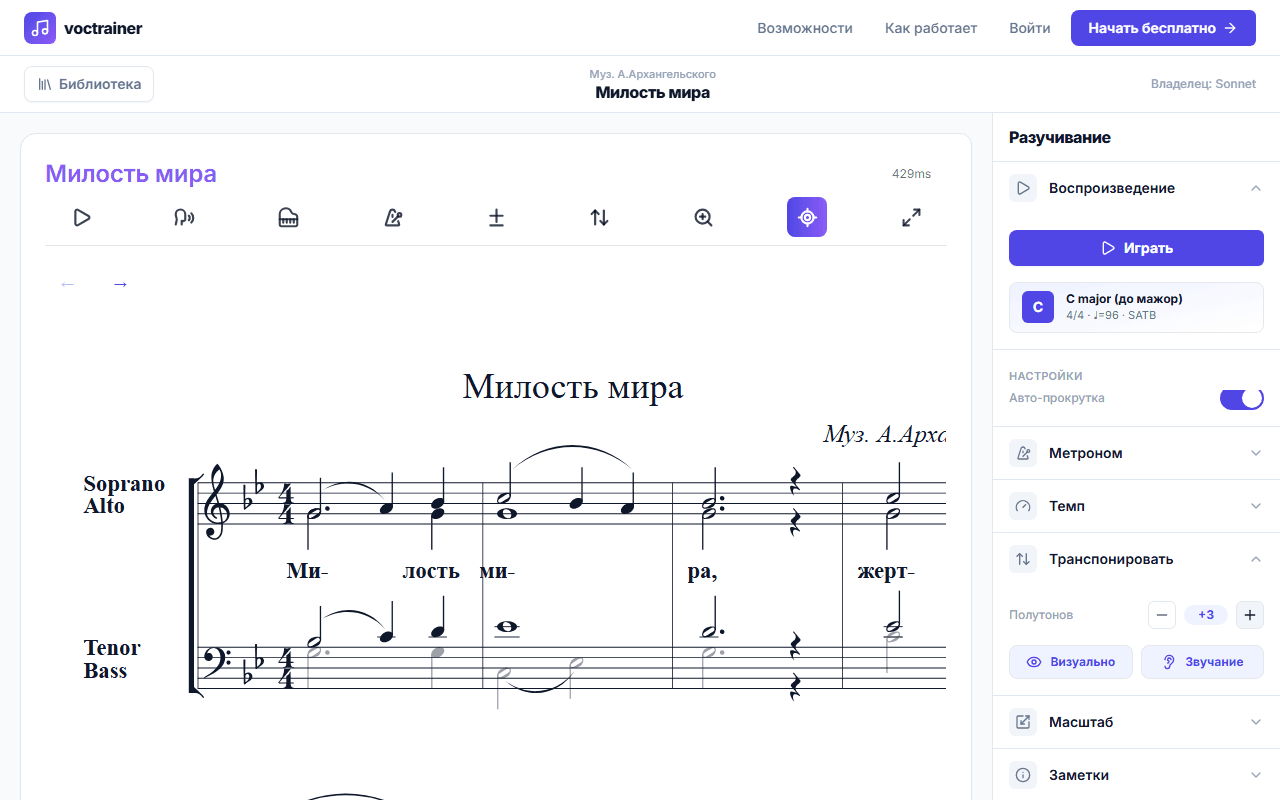The height and width of the screenshot is (800, 1280).
Task: Click Войти to sign in
Action: tap(1030, 28)
